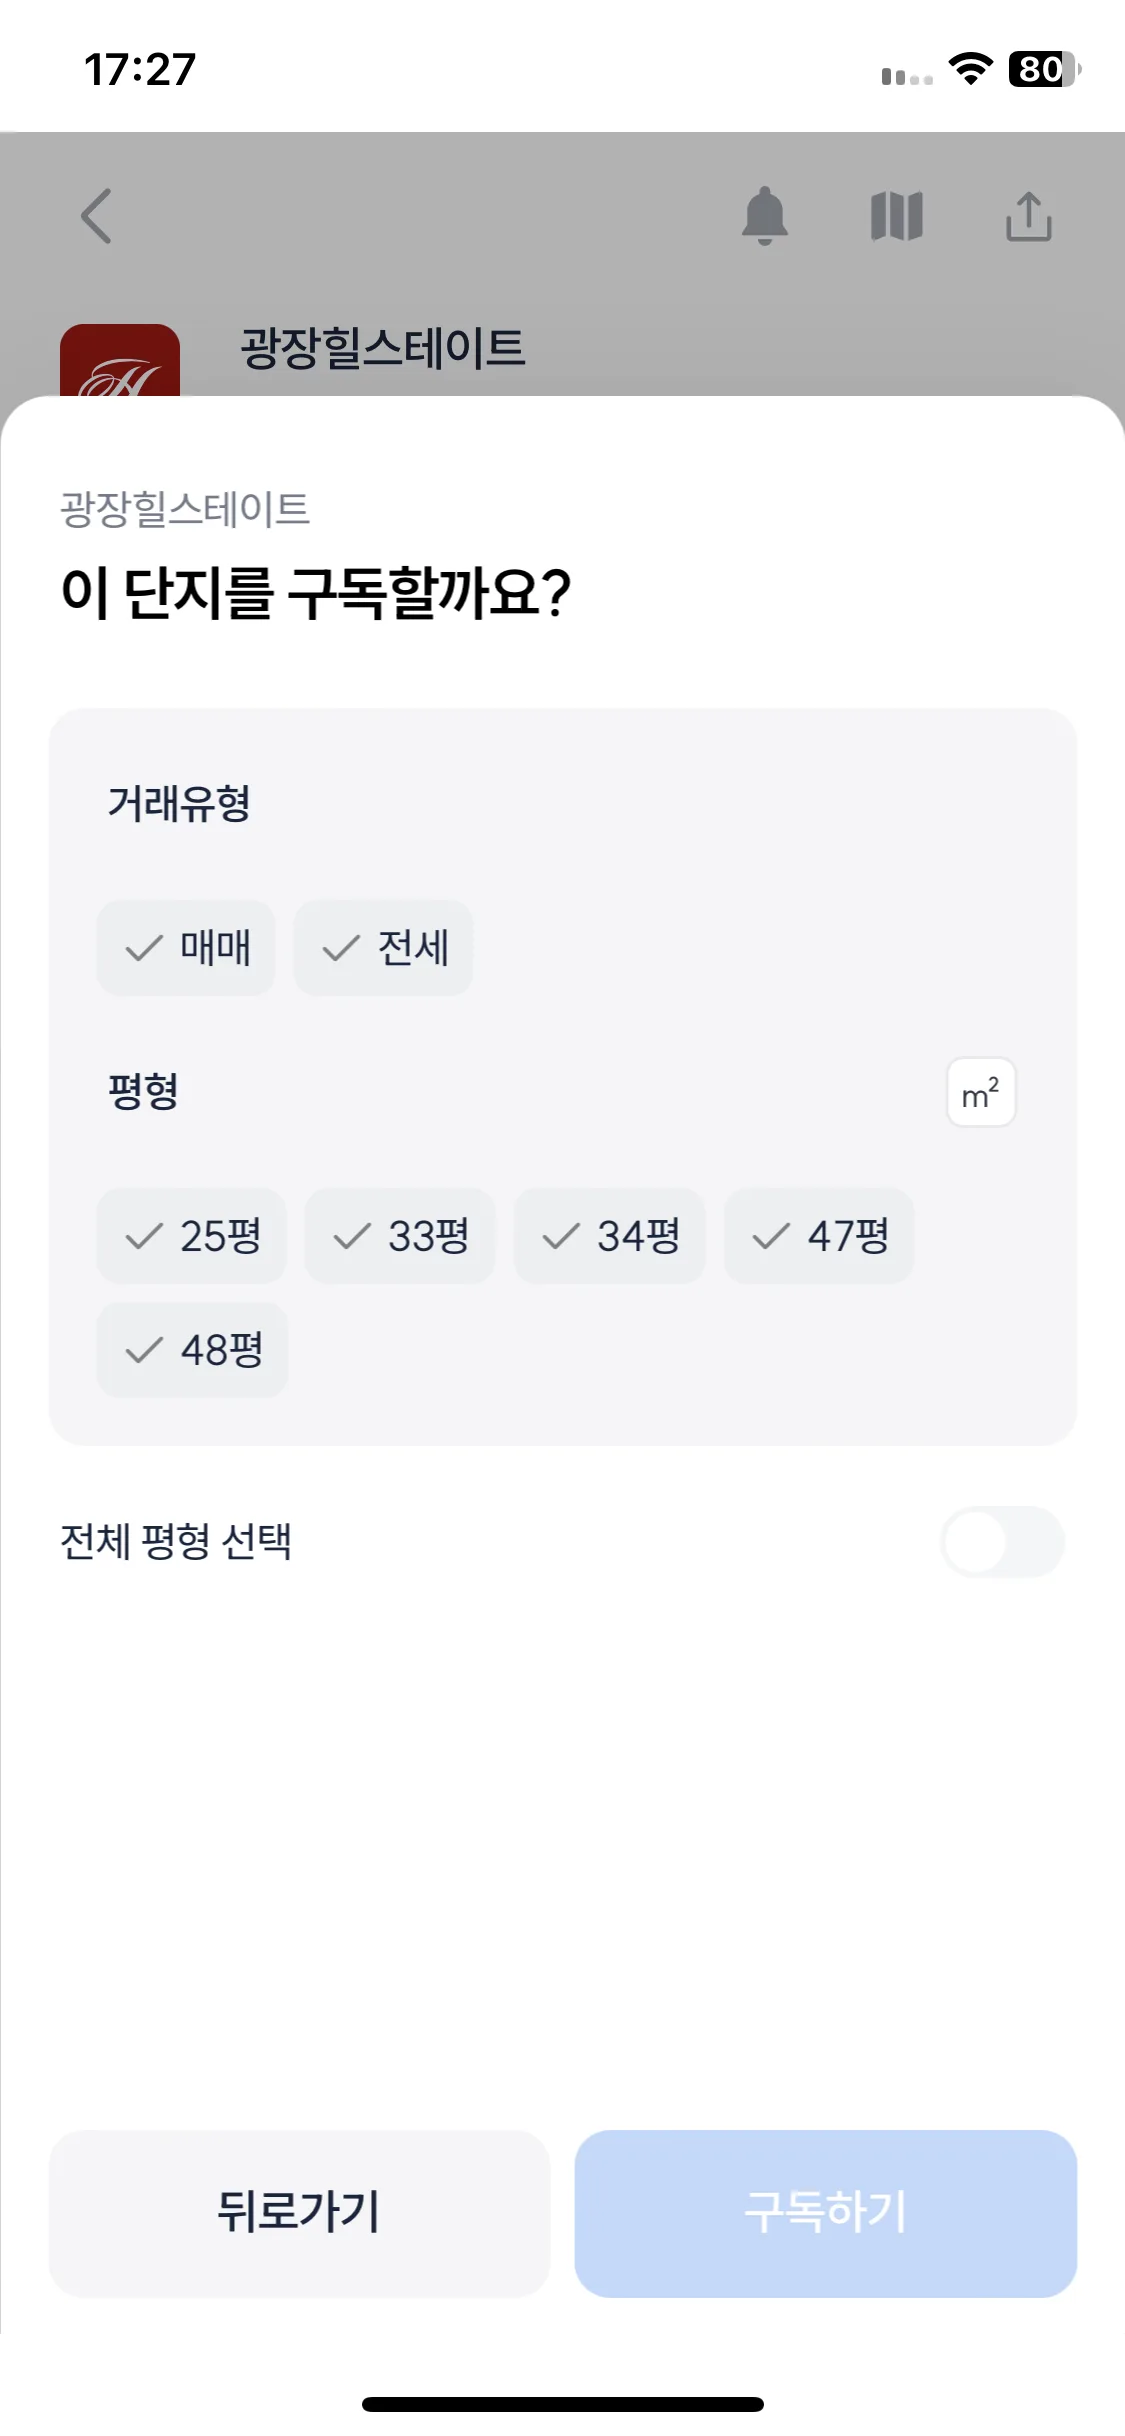Tap the 뒤로가기 button
The height and width of the screenshot is (2436, 1125).
click(x=300, y=2213)
